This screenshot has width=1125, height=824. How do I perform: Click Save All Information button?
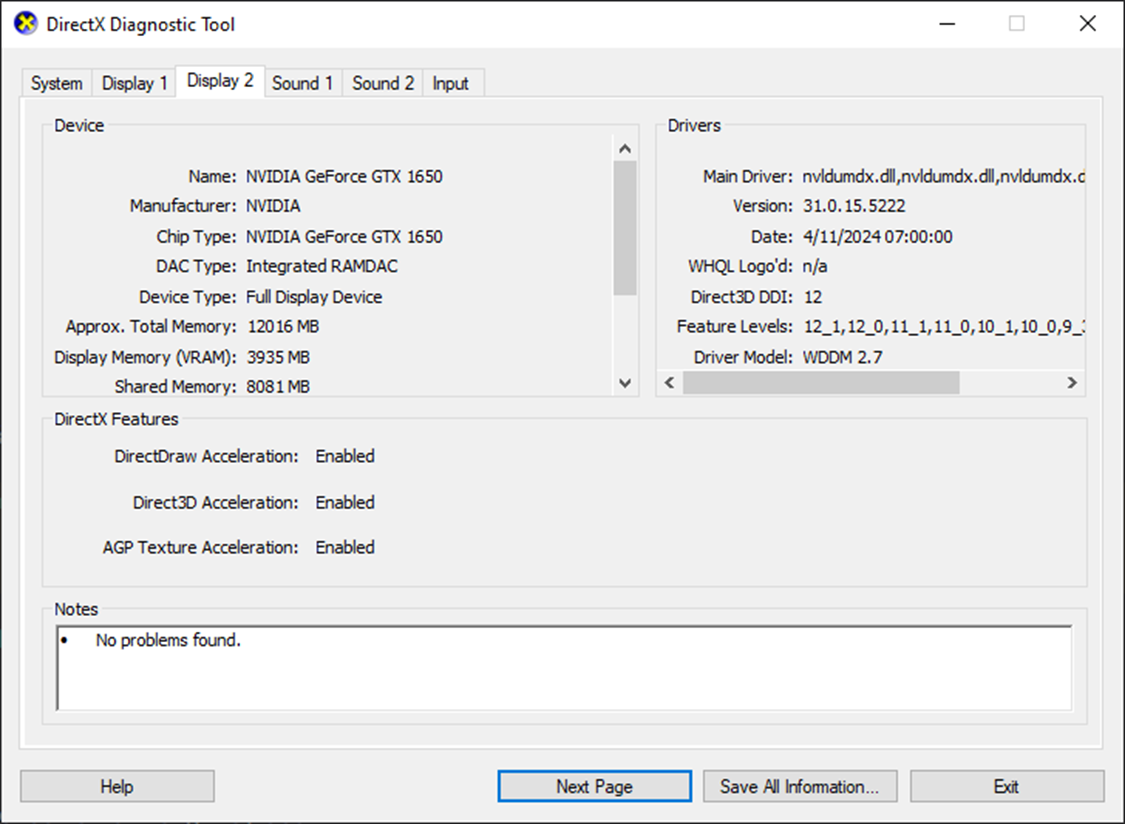tap(800, 787)
